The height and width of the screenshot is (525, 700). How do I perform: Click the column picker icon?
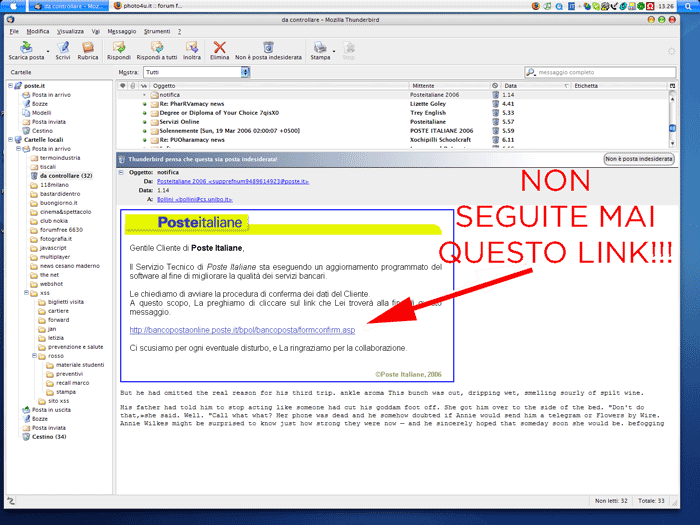(x=672, y=85)
